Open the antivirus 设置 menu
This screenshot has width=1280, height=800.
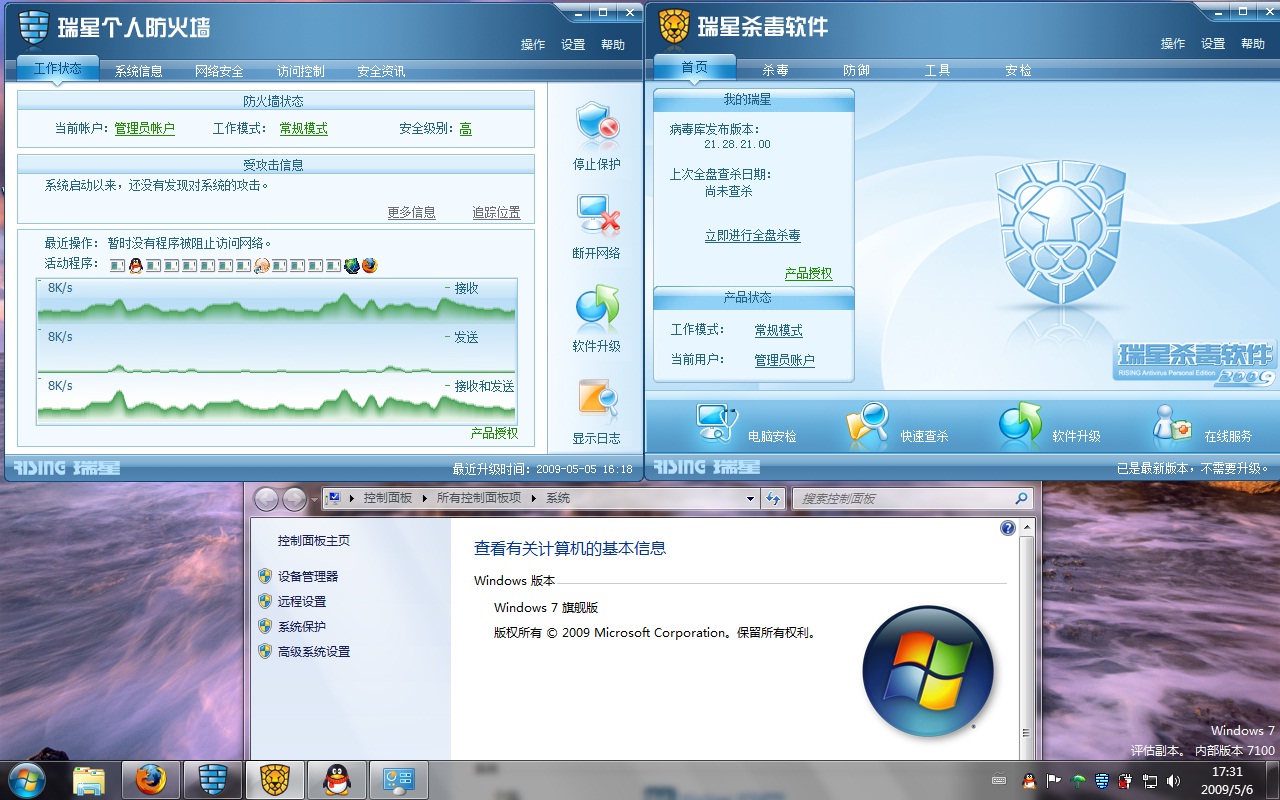coord(1213,43)
